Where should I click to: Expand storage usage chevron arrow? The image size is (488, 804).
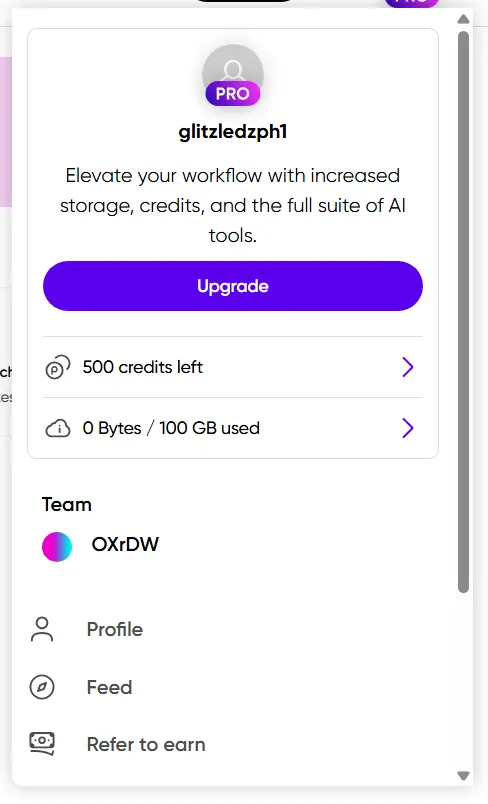(x=408, y=428)
